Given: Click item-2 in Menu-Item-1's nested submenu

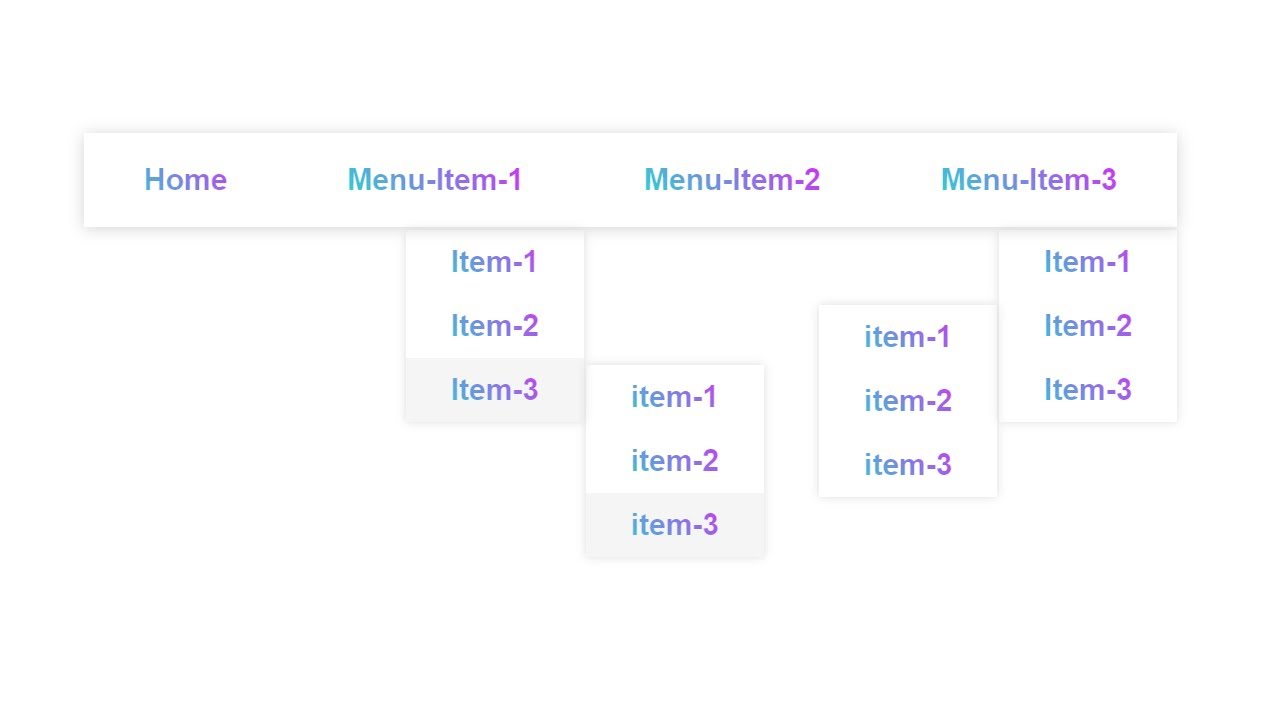Looking at the screenshot, I should click(674, 461).
